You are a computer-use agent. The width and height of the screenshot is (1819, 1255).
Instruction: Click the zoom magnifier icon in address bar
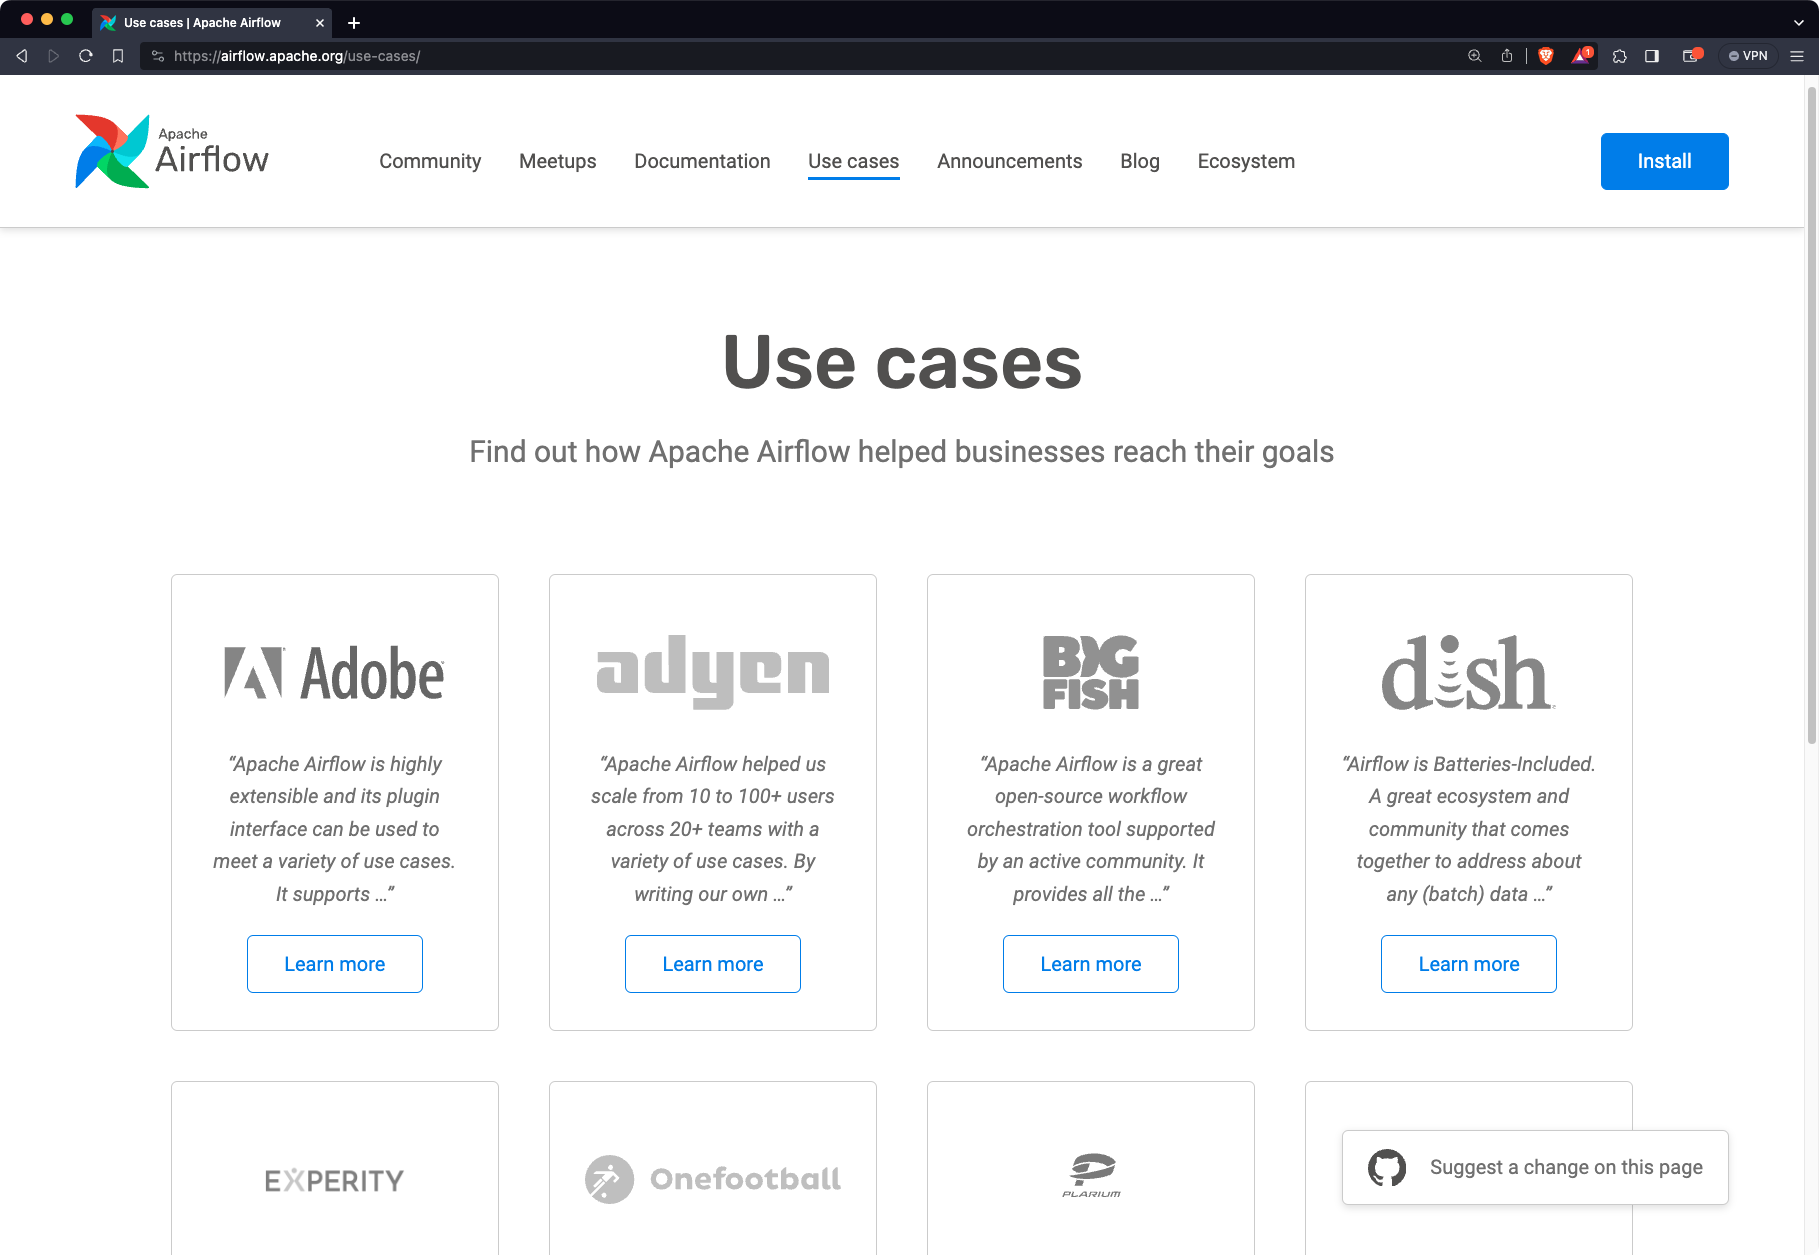(x=1474, y=56)
